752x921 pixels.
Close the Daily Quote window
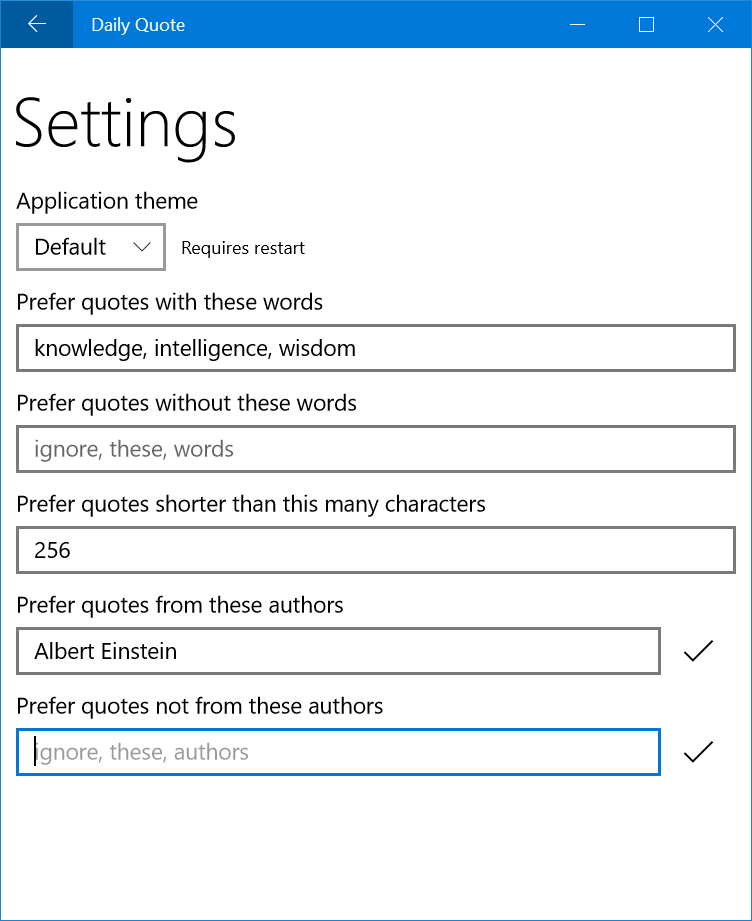pyautogui.click(x=715, y=25)
